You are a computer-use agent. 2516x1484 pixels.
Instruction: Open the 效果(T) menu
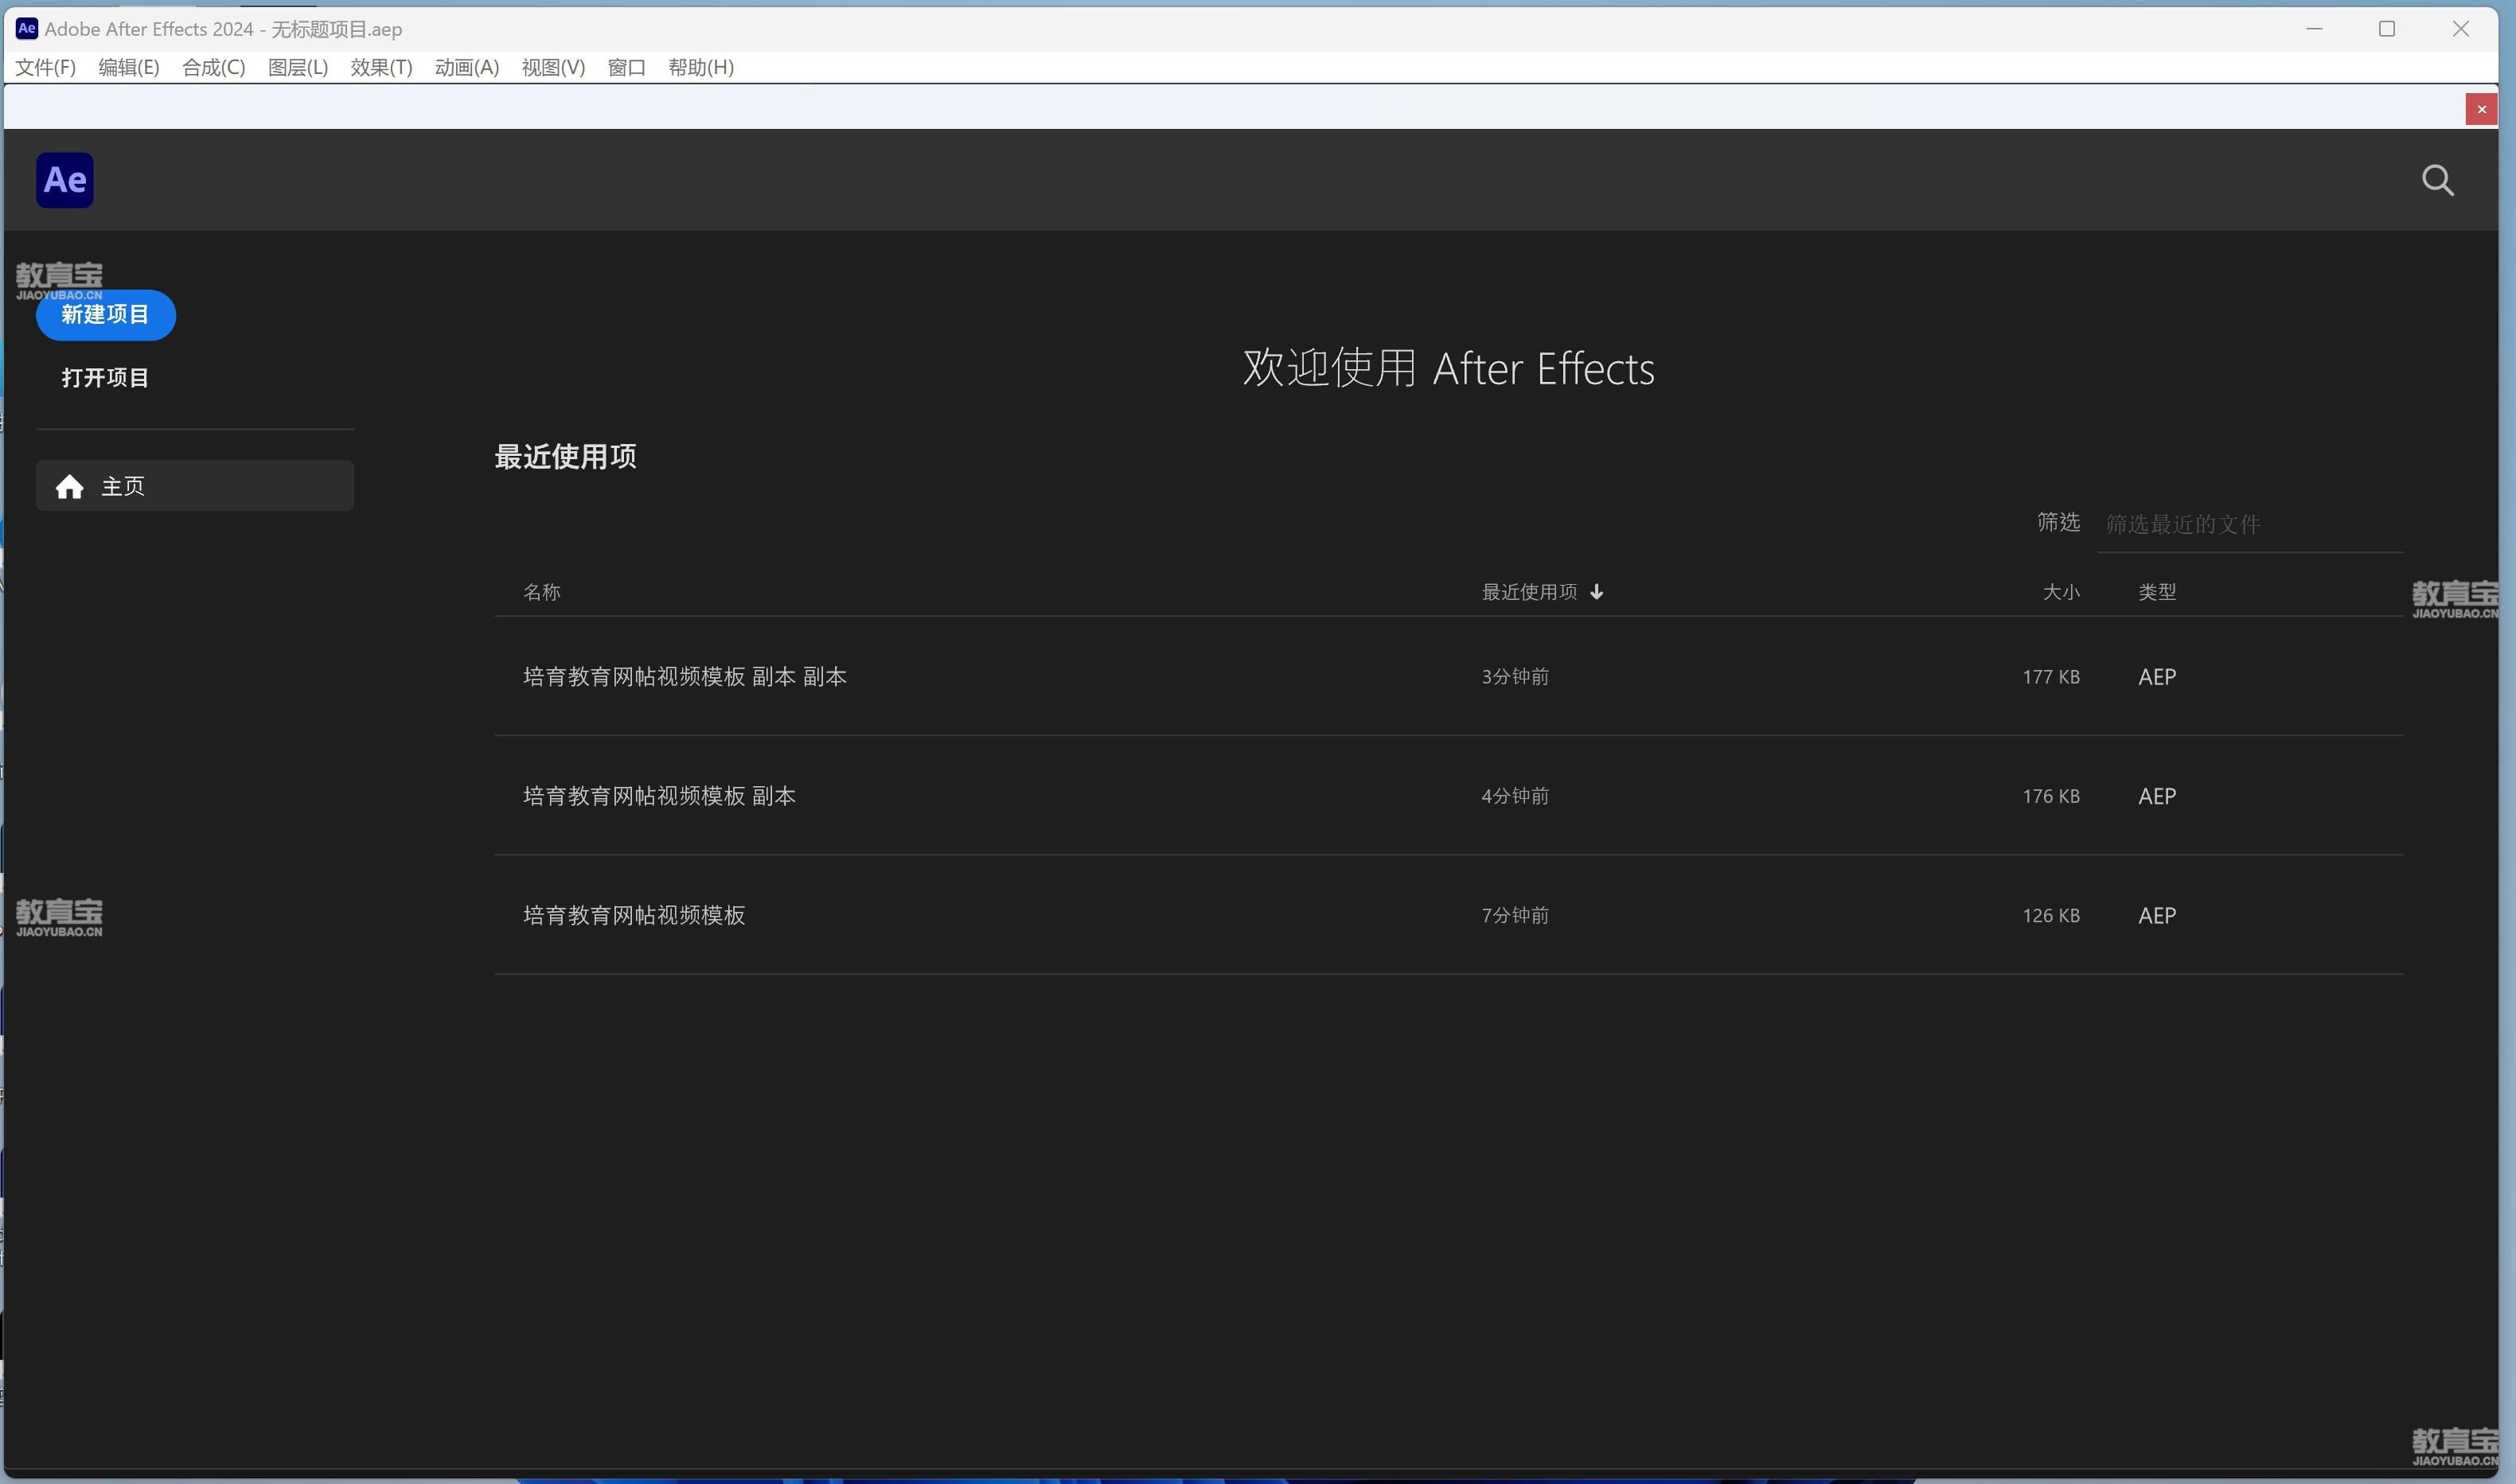(x=381, y=67)
